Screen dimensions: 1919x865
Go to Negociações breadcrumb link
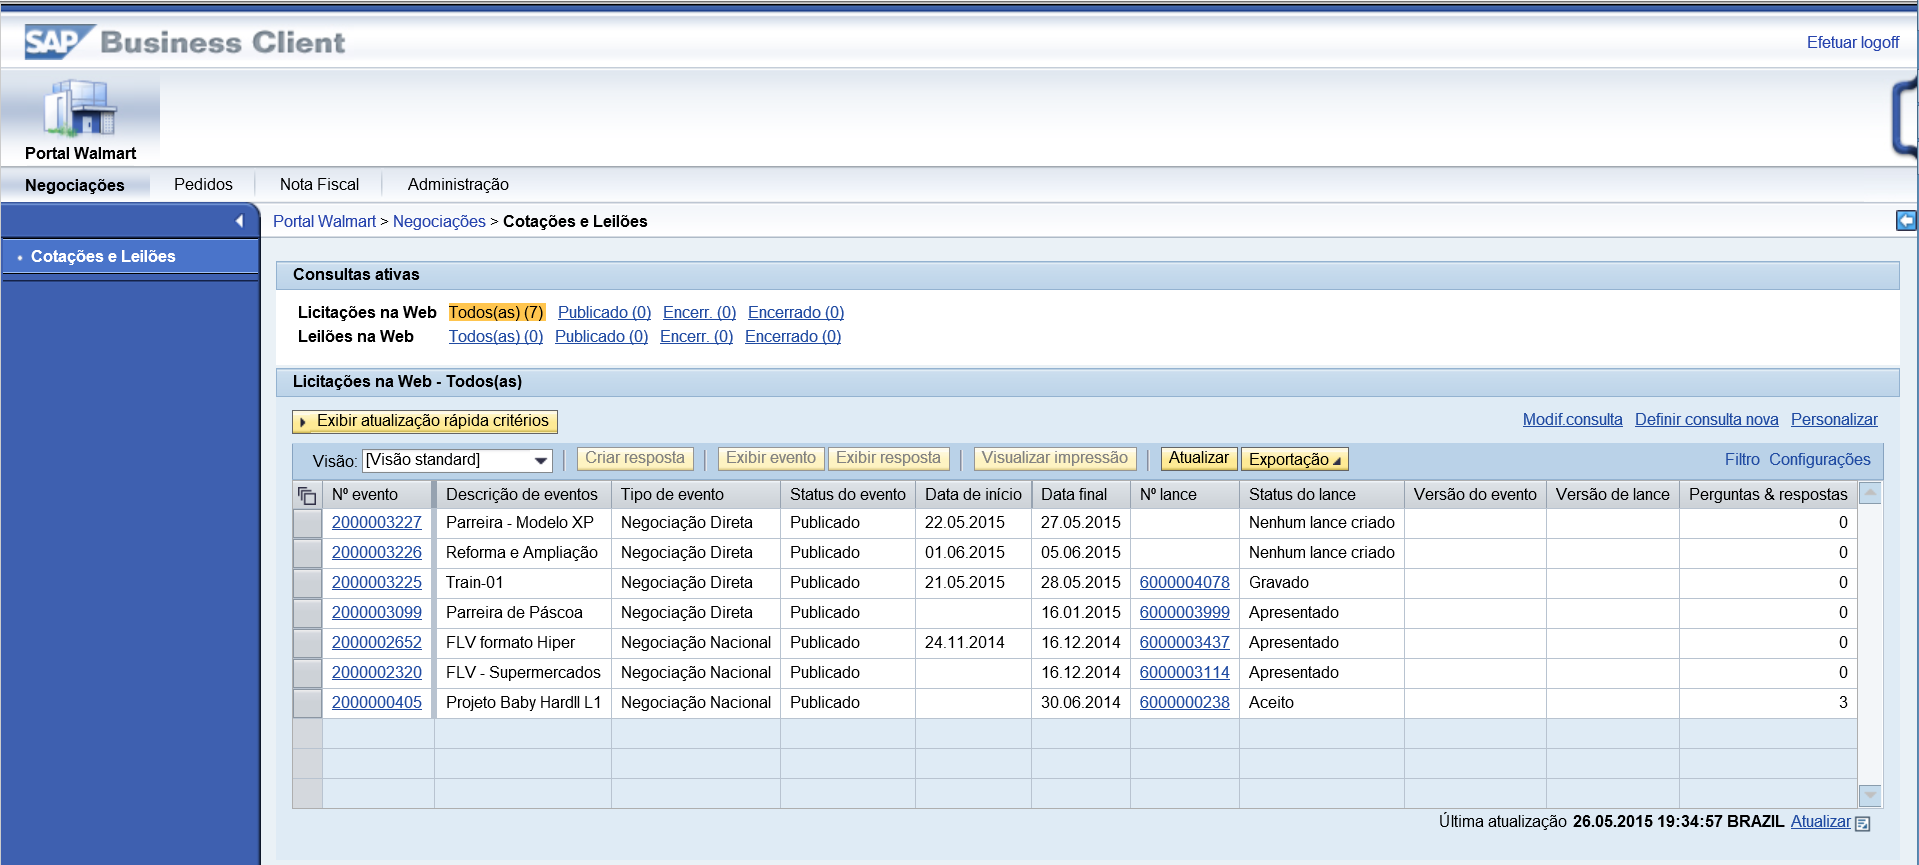point(439,221)
